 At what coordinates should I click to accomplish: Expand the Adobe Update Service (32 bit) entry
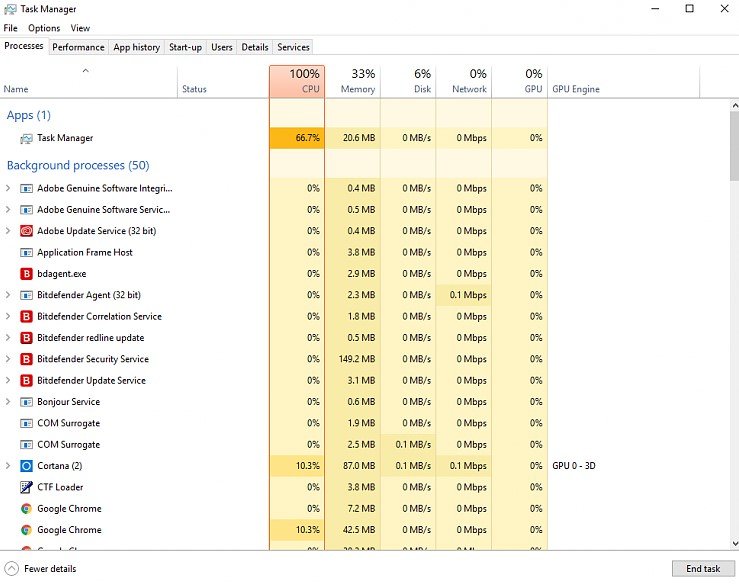coord(8,231)
